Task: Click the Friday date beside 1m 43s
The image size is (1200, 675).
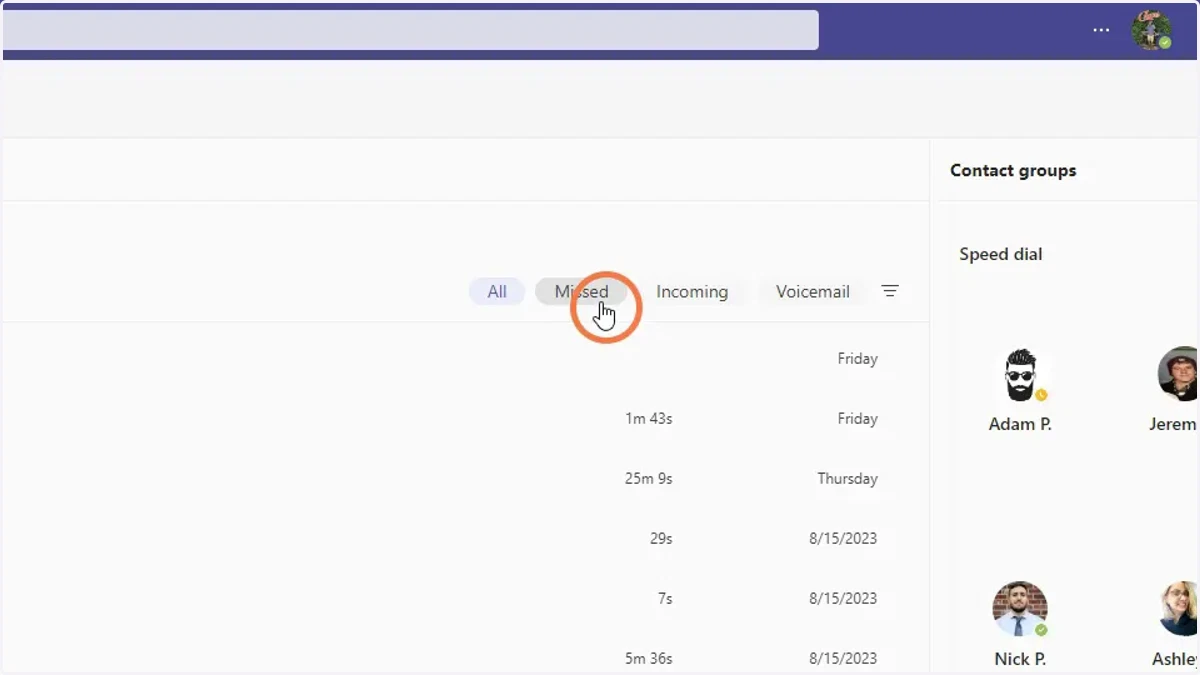Action: point(857,418)
